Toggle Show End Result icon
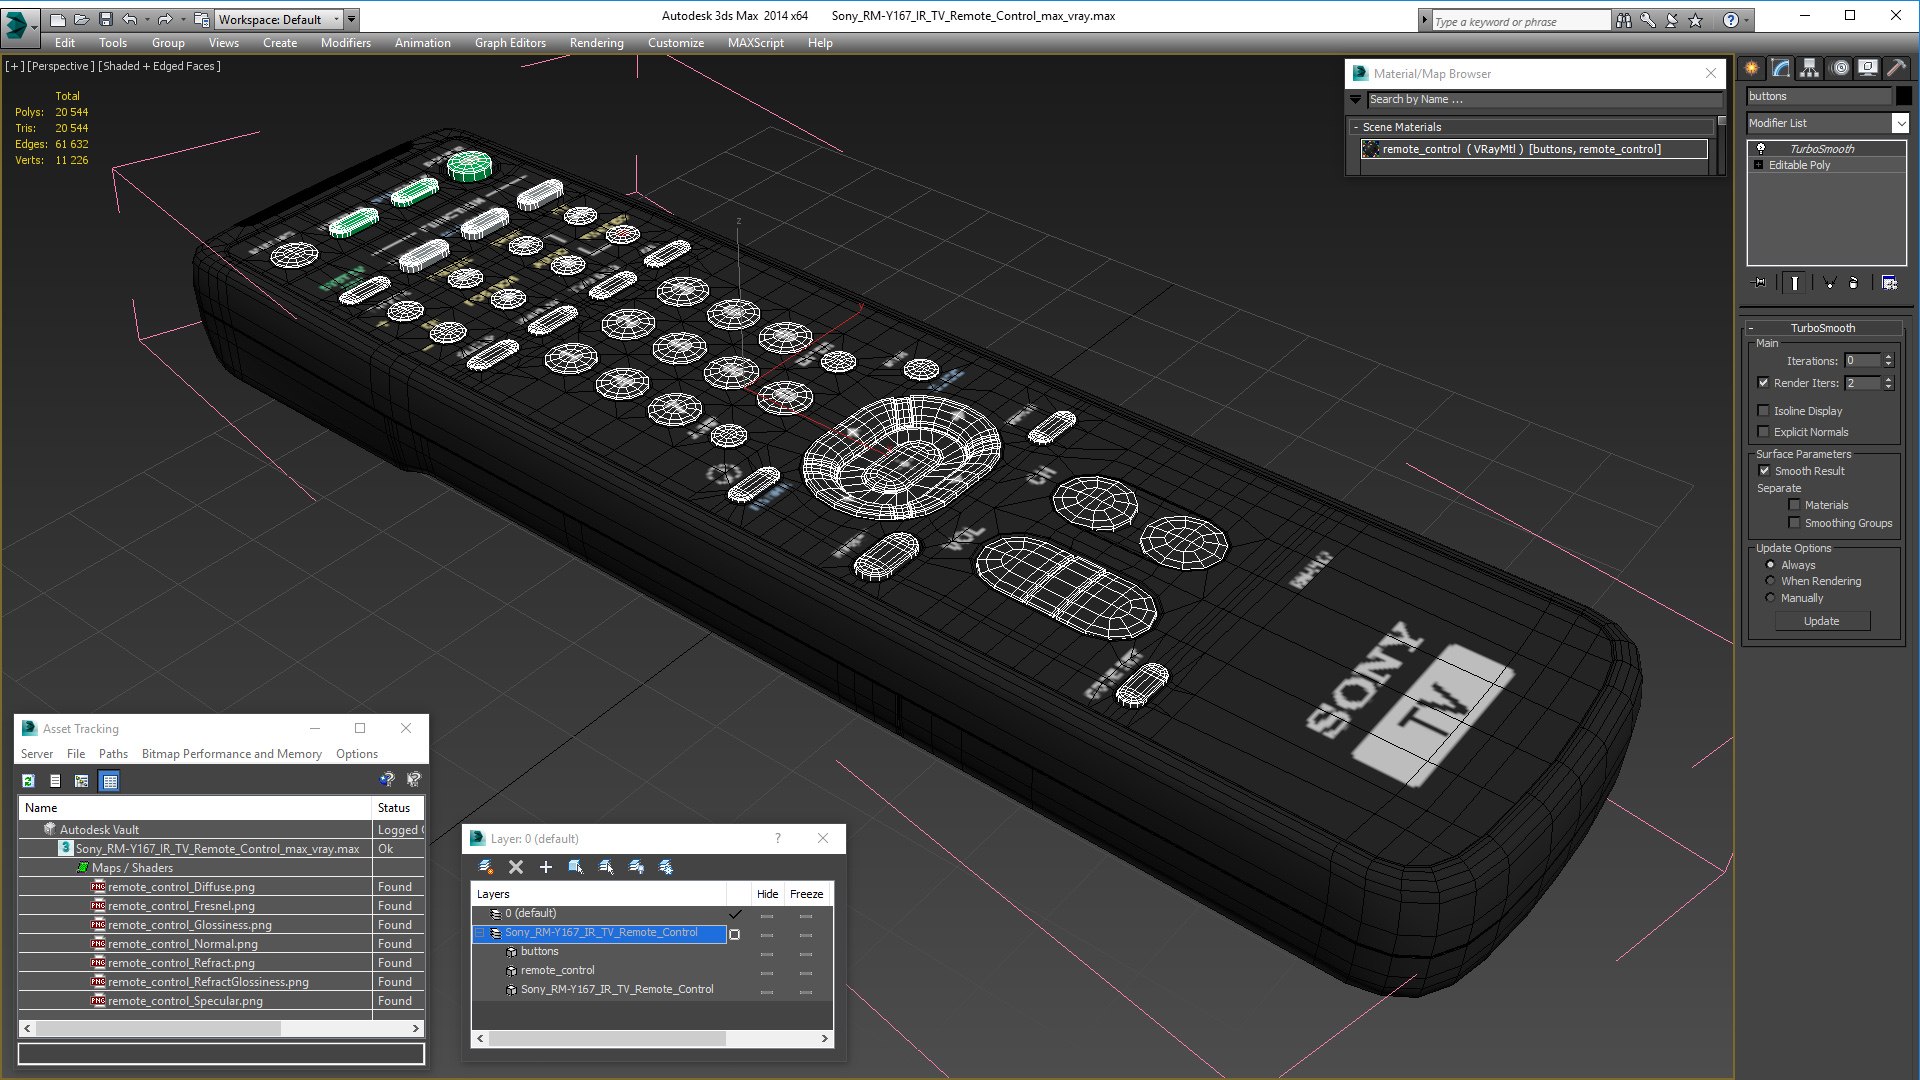This screenshot has width=1920, height=1080. tap(1795, 283)
